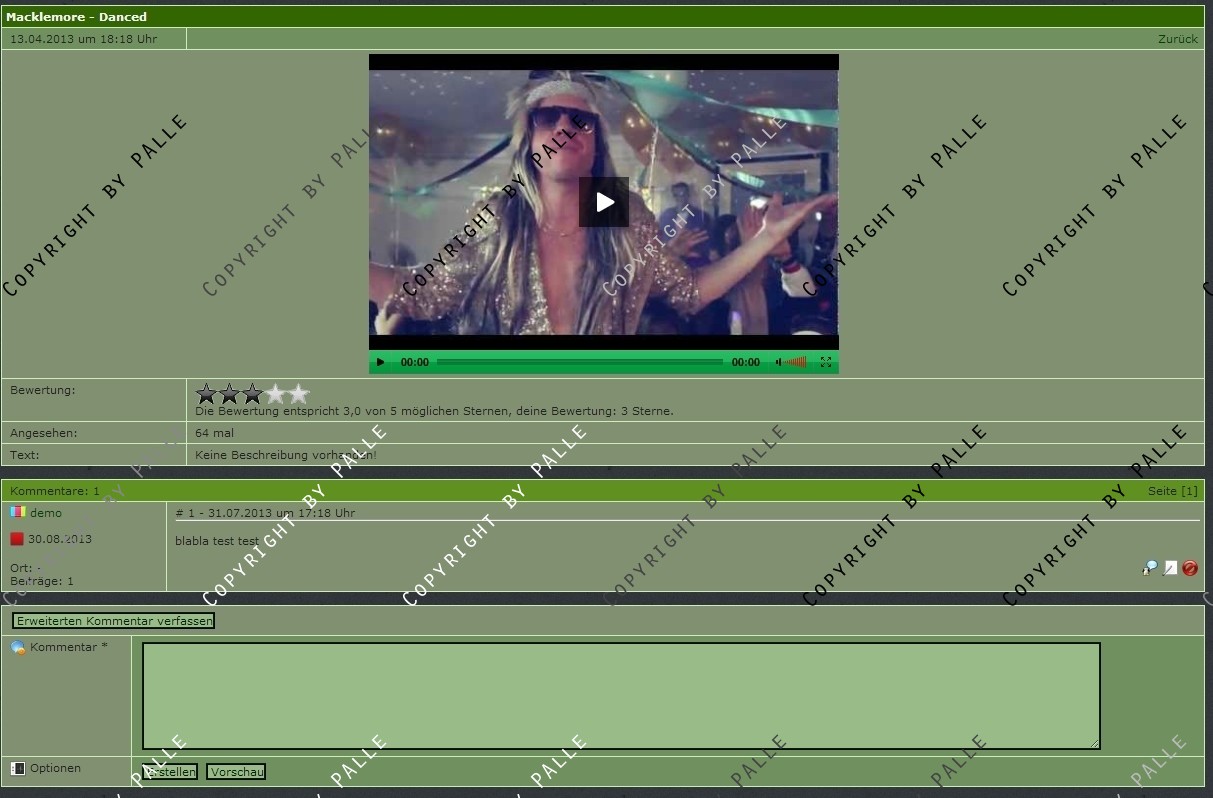
Task: Click the video seek progress bar
Action: (580, 362)
